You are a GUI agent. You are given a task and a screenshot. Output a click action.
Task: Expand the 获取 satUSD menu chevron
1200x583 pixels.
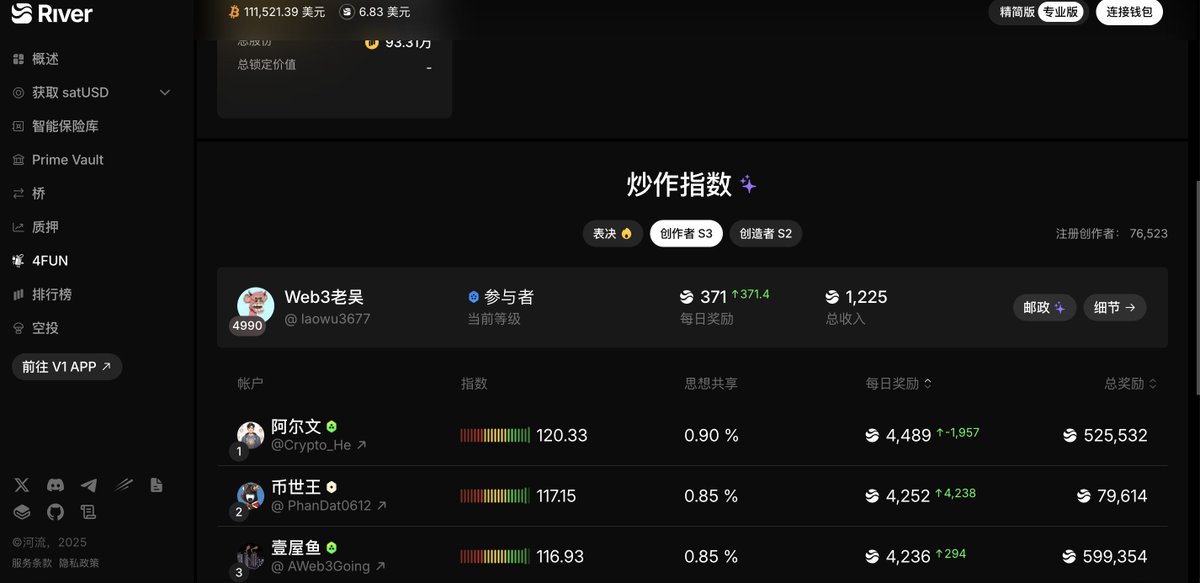pos(165,92)
